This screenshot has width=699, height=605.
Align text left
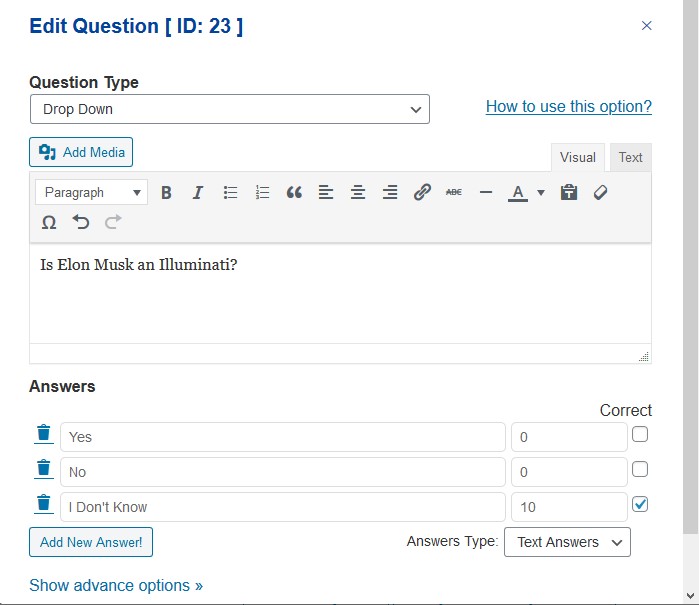pyautogui.click(x=326, y=193)
